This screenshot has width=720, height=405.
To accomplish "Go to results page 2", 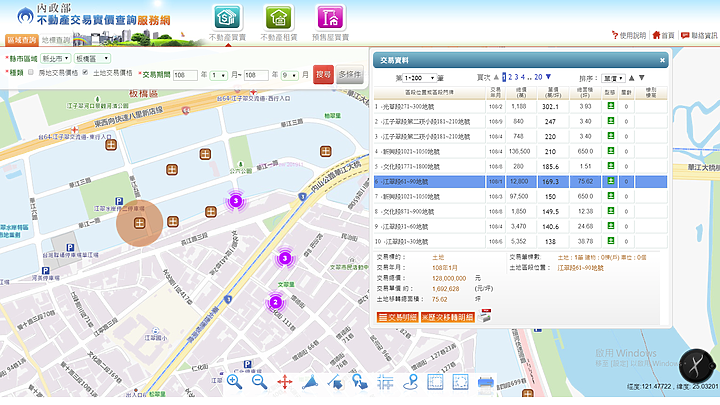I will tap(510, 77).
